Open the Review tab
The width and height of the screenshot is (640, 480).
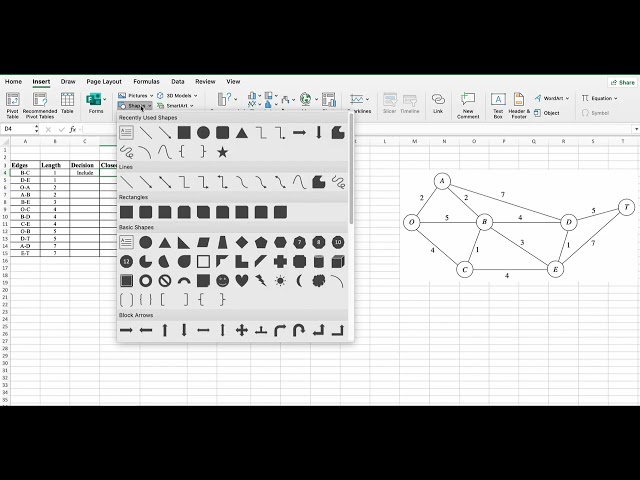pos(205,82)
